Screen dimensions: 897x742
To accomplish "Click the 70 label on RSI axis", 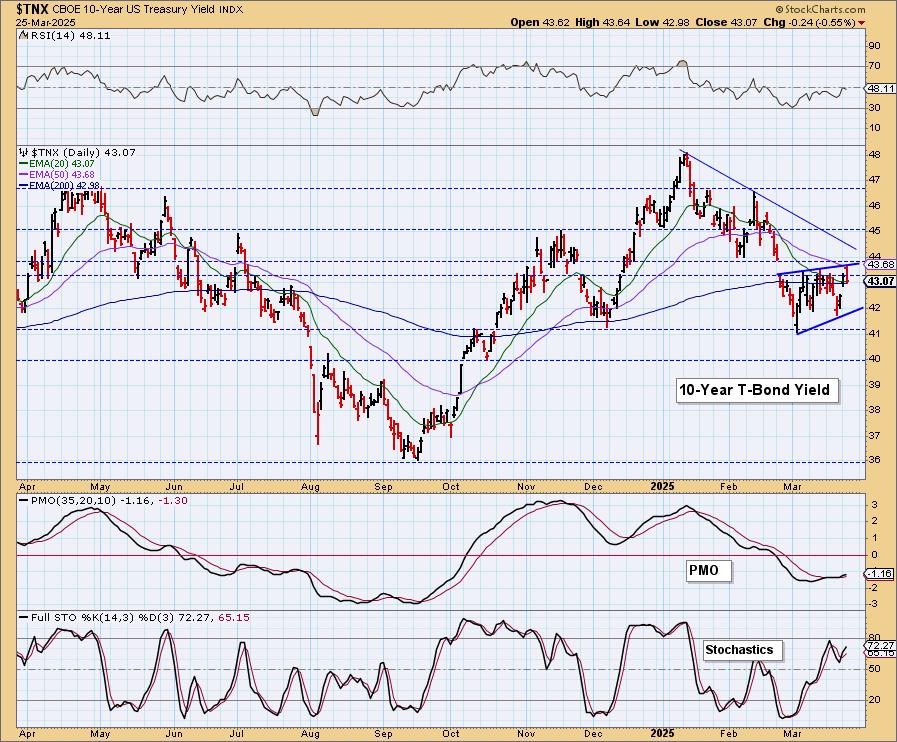I will click(875, 66).
